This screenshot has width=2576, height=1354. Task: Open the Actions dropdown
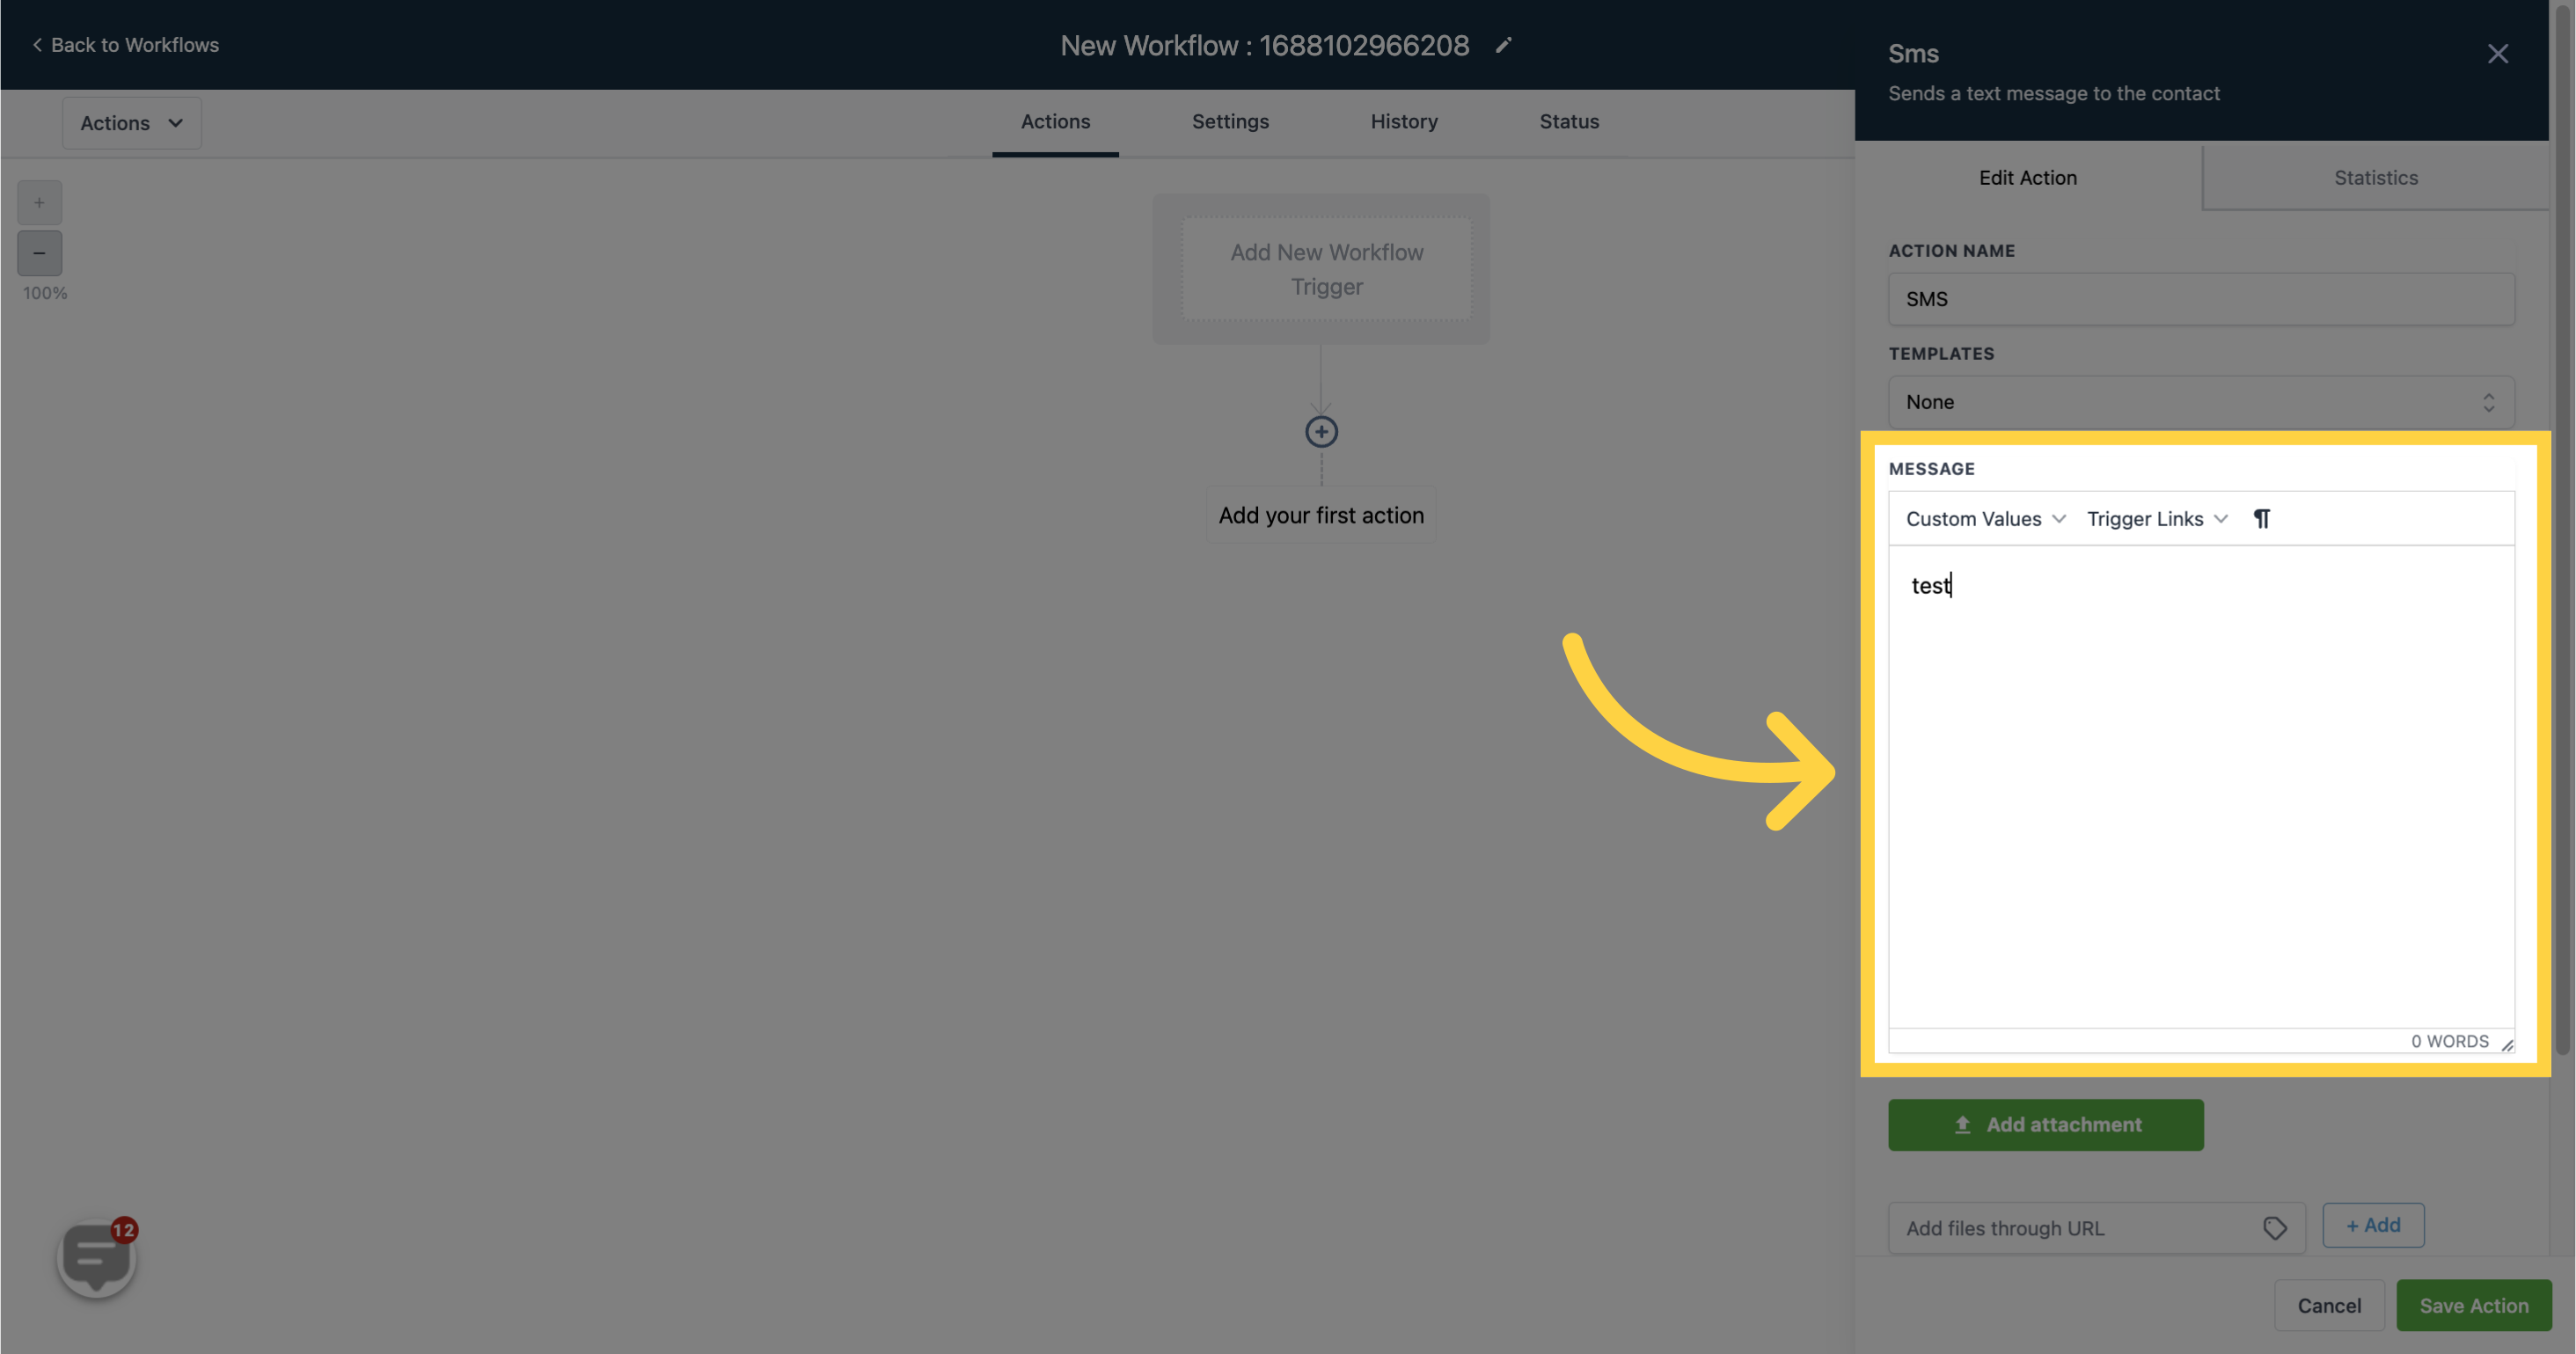(x=132, y=123)
